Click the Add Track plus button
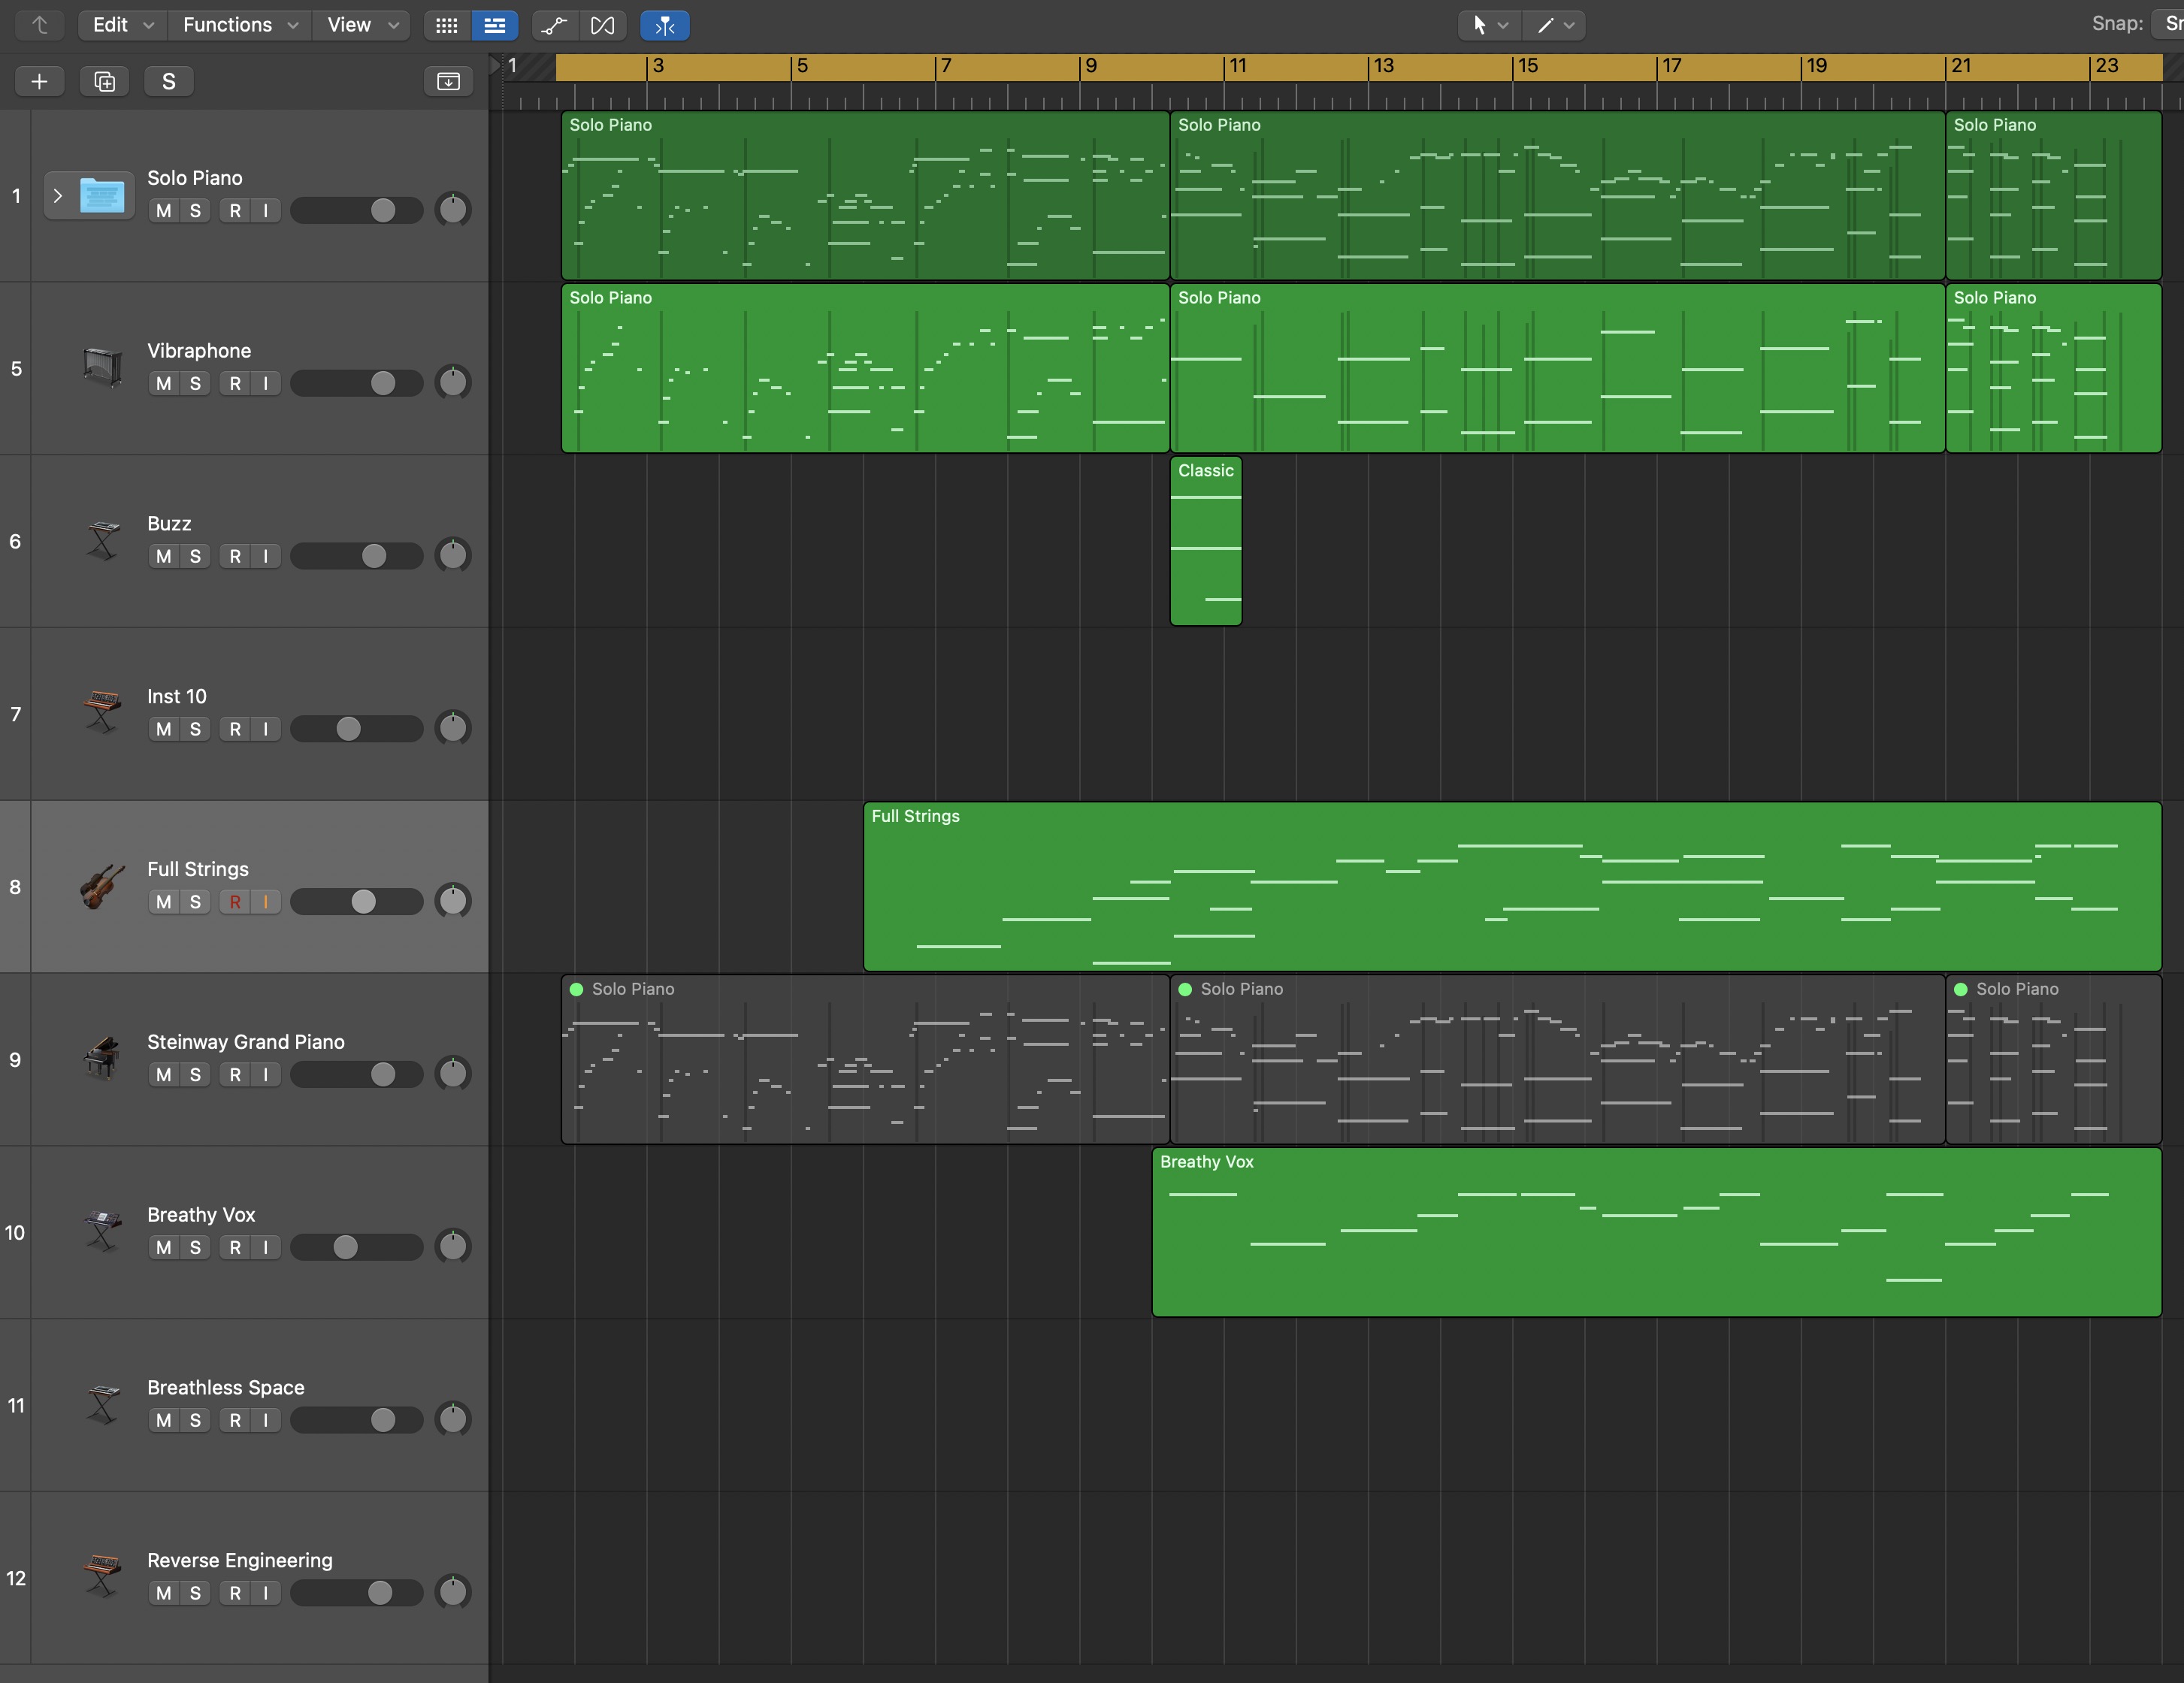2184x1683 pixels. click(x=39, y=81)
